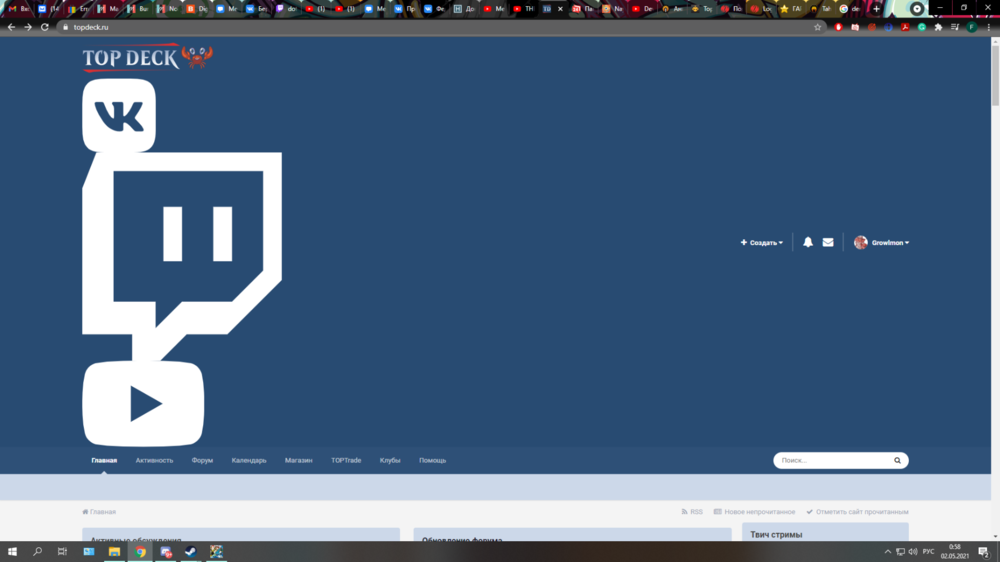Image resolution: width=1000 pixels, height=562 pixels.
Task: Switch to the Gmail browser tab
Action: 17,9
